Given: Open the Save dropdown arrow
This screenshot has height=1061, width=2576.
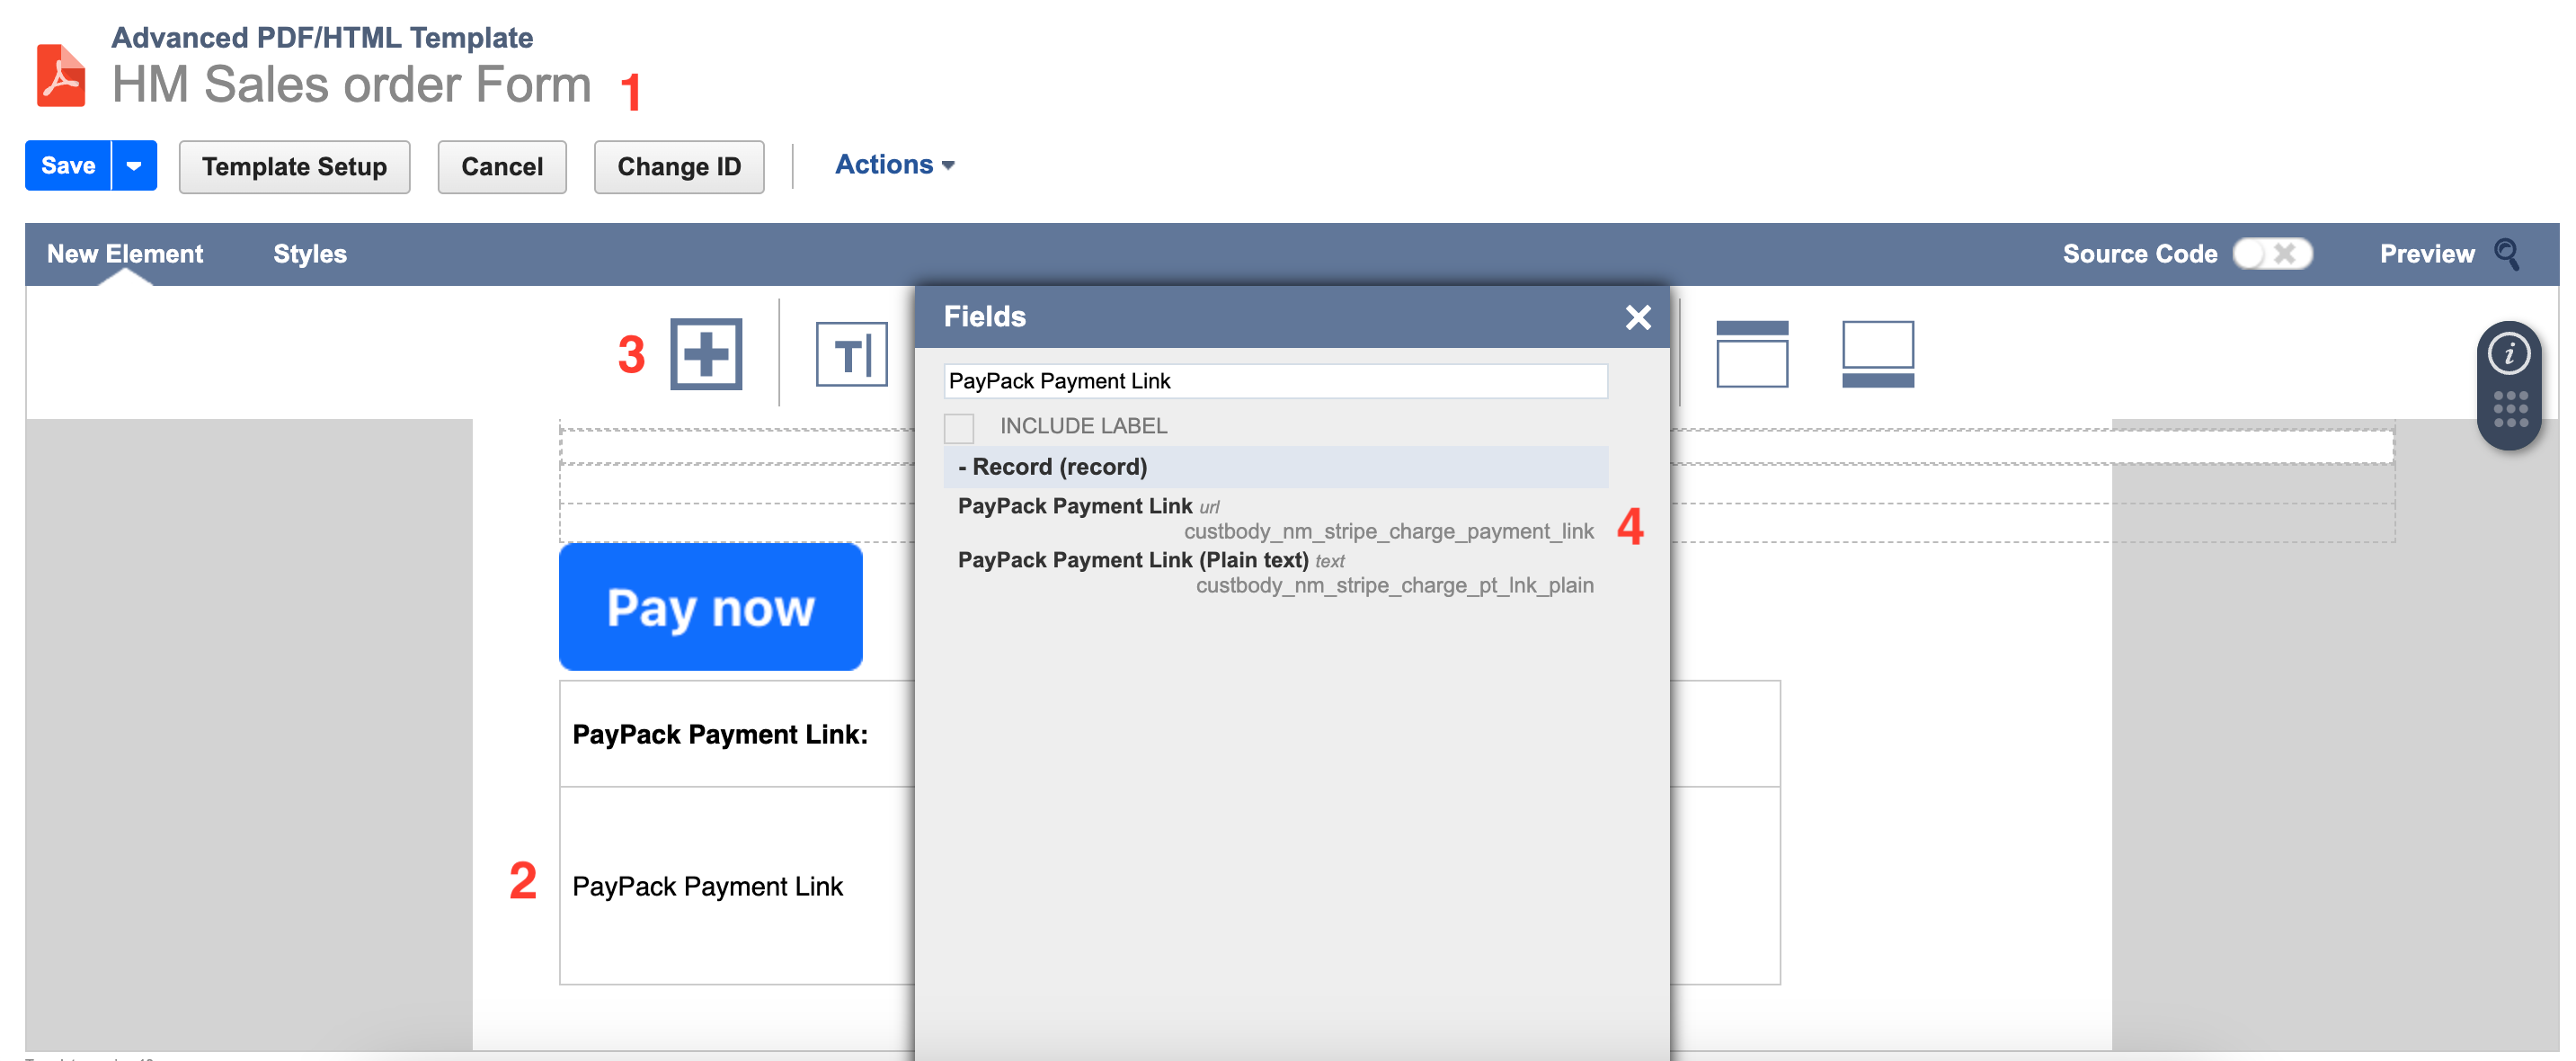Looking at the screenshot, I should [134, 166].
